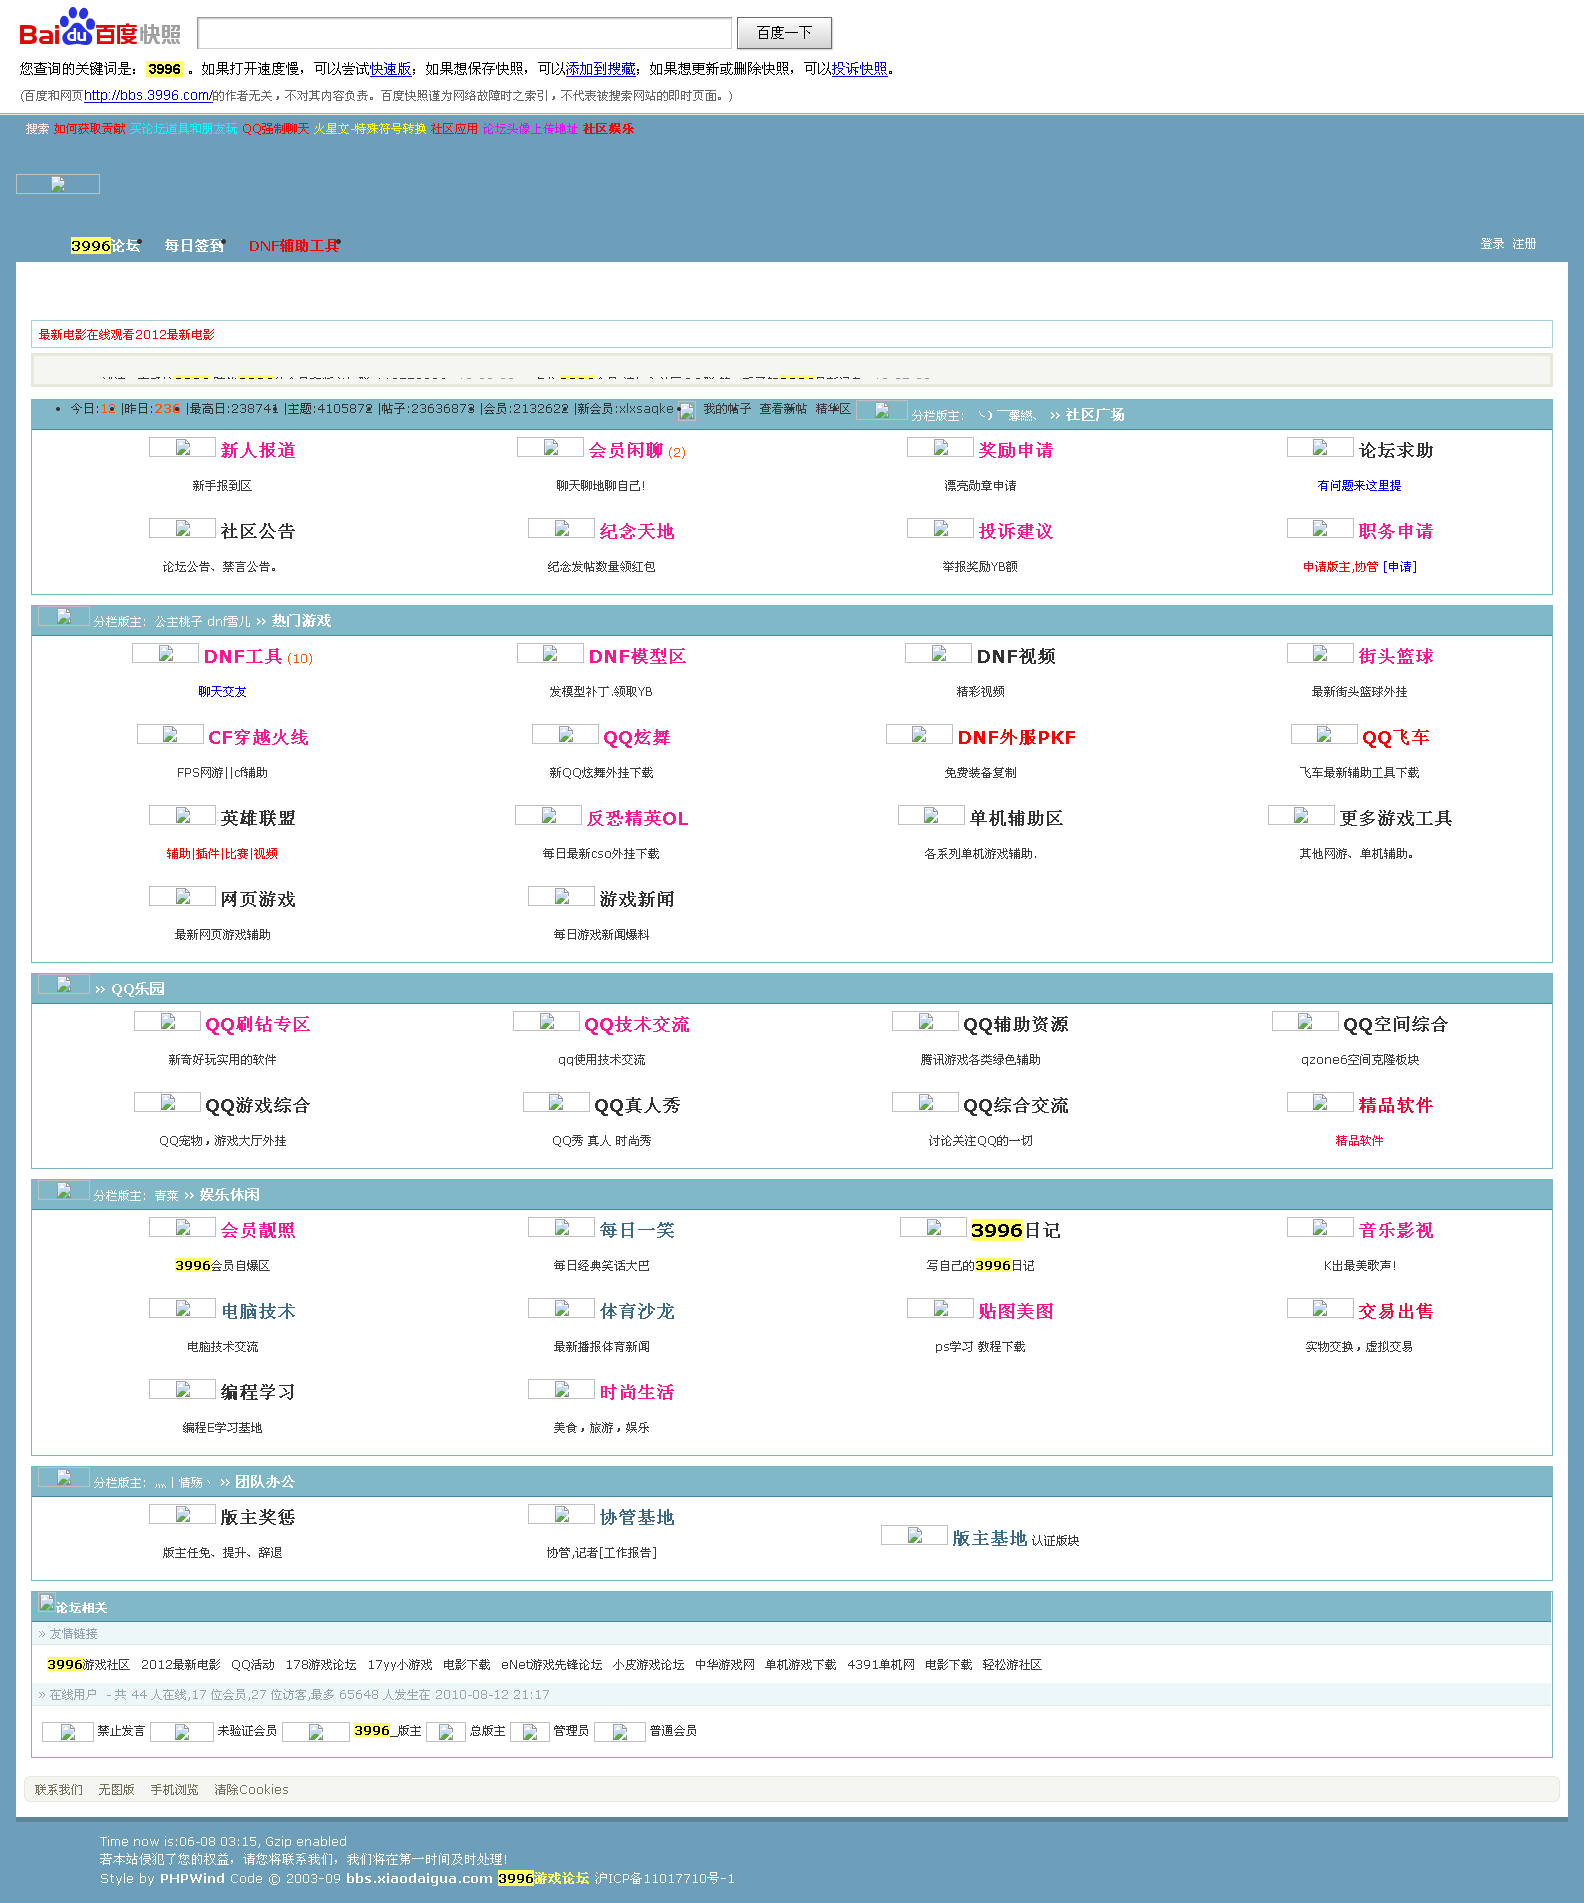Click the board icon beside QQ飞车

pyautogui.click(x=1323, y=735)
